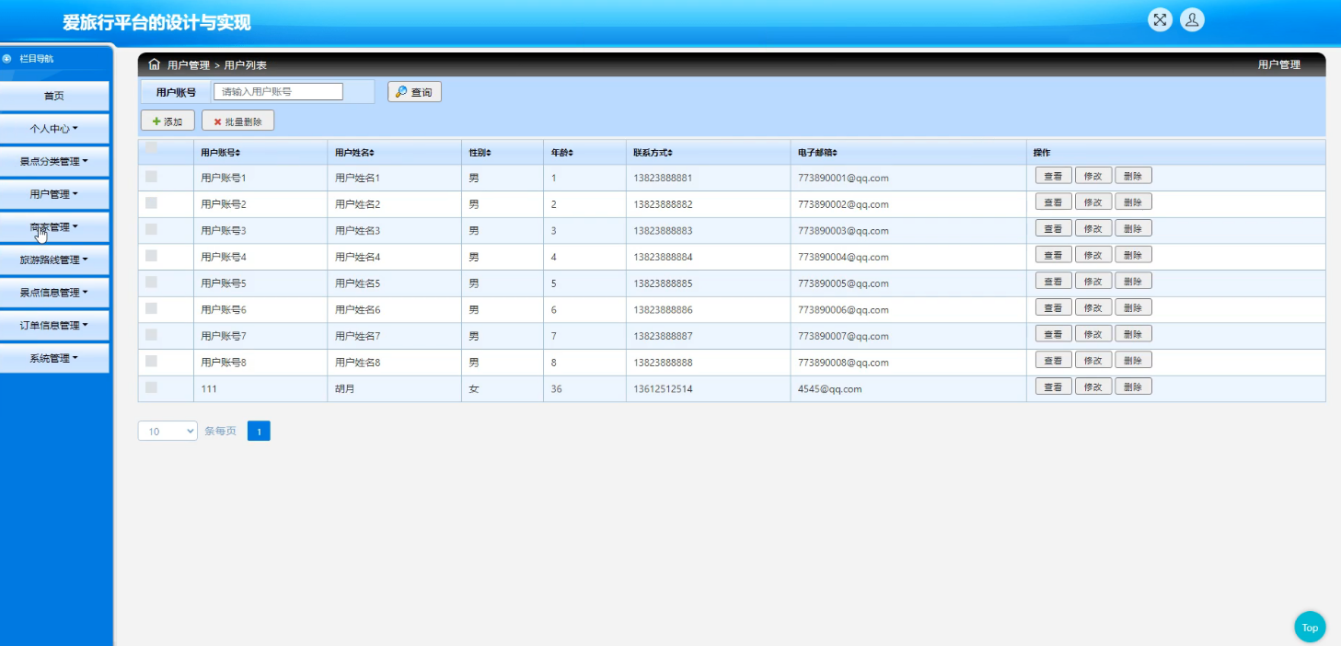Screen dimensions: 1341x646
Task: Expand the 系统管理 sidebar menu
Action: coord(54,358)
